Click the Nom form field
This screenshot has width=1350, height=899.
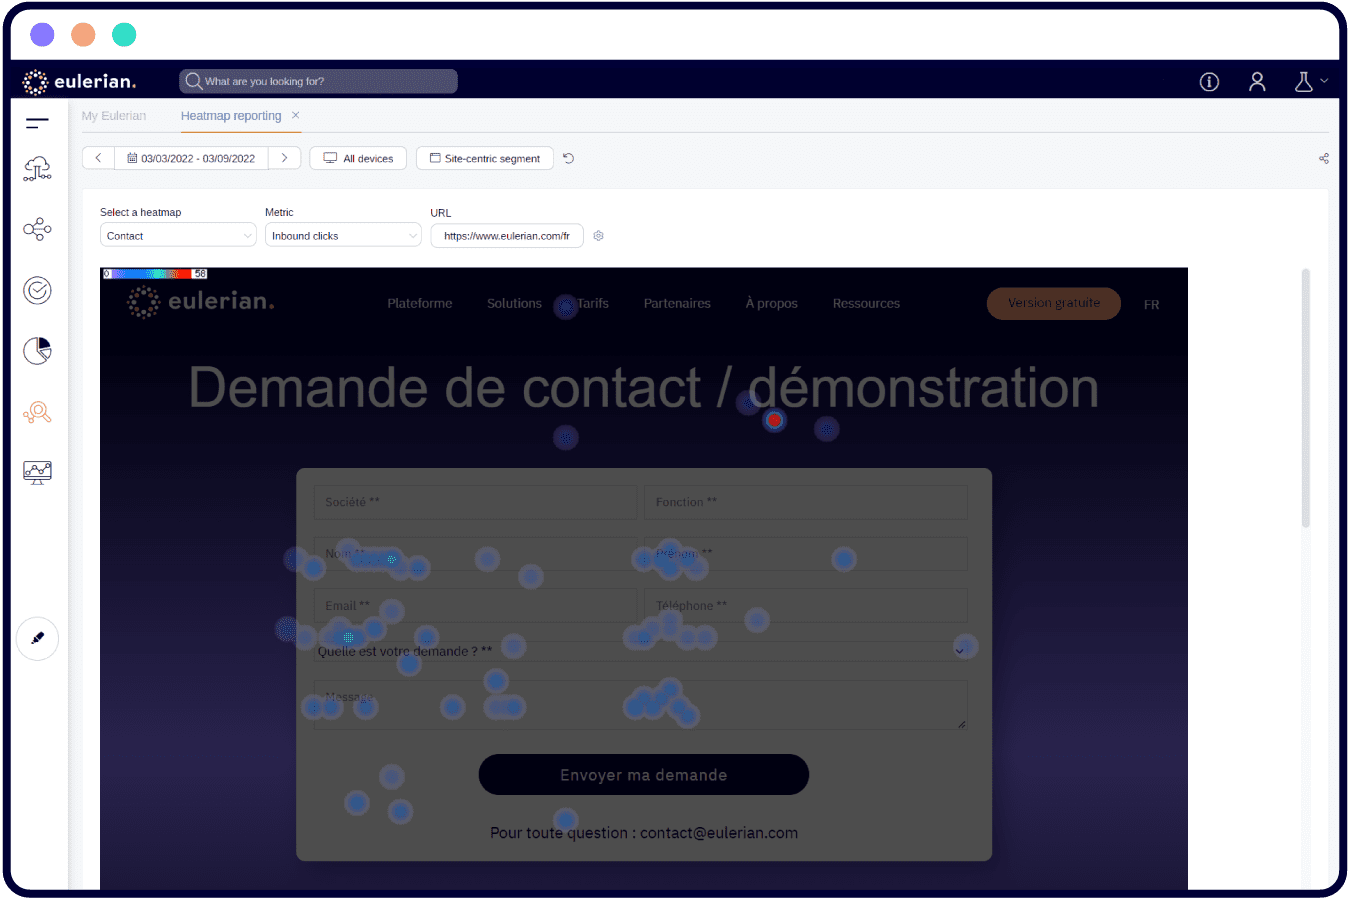(475, 554)
